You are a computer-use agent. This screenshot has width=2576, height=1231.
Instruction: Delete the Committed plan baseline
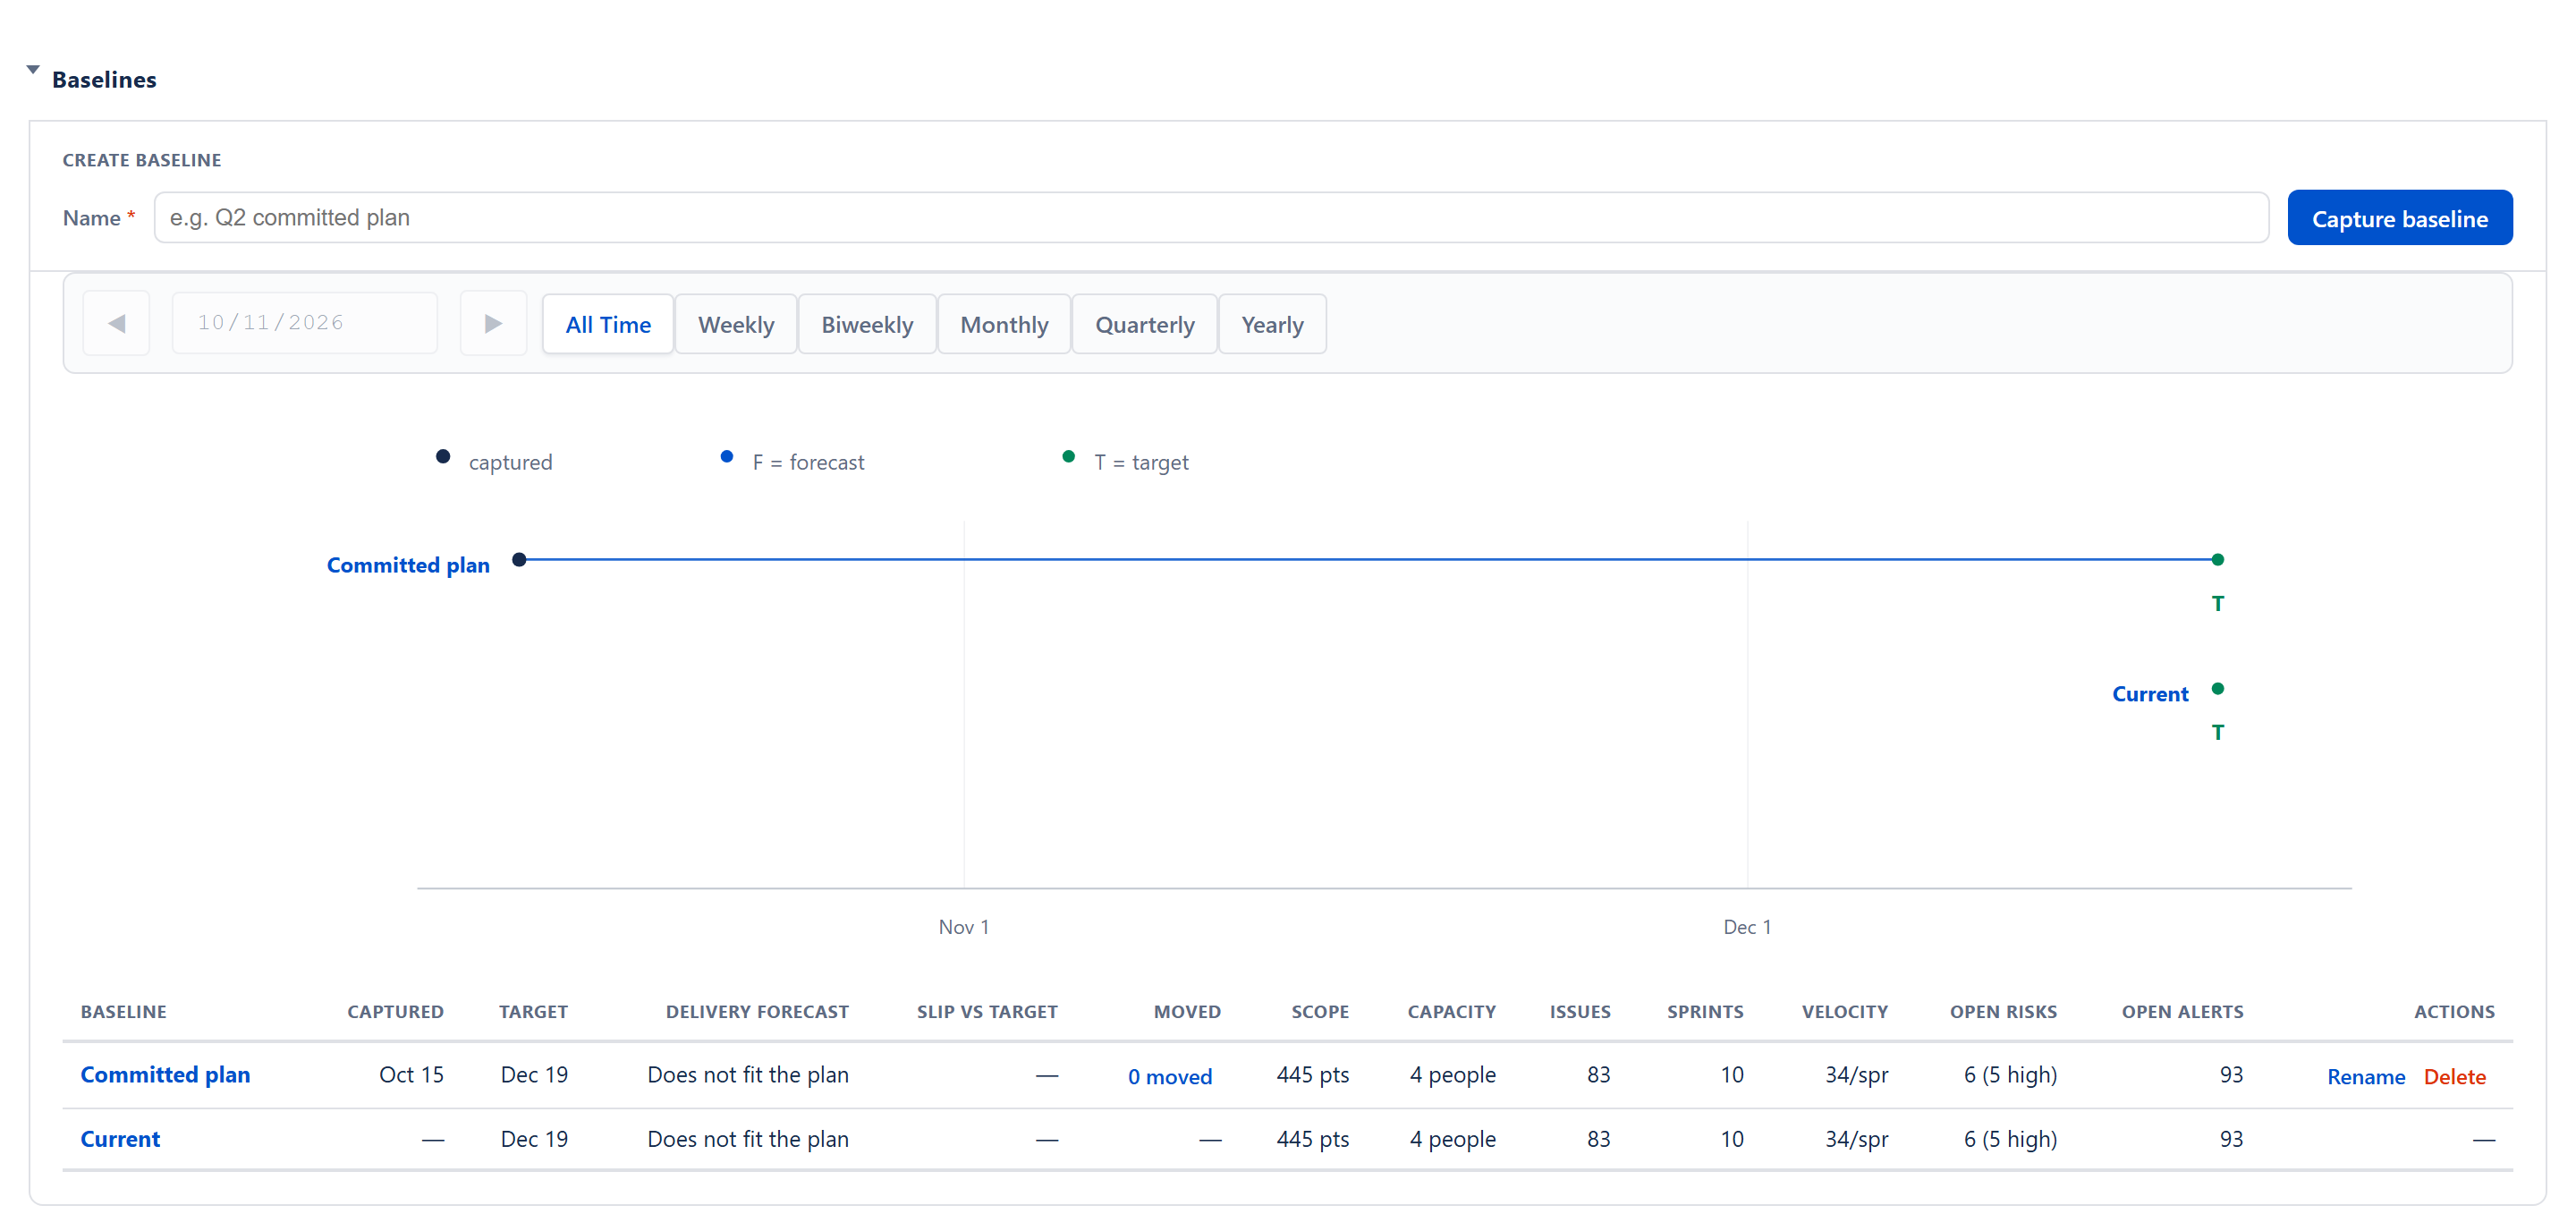click(2454, 1077)
